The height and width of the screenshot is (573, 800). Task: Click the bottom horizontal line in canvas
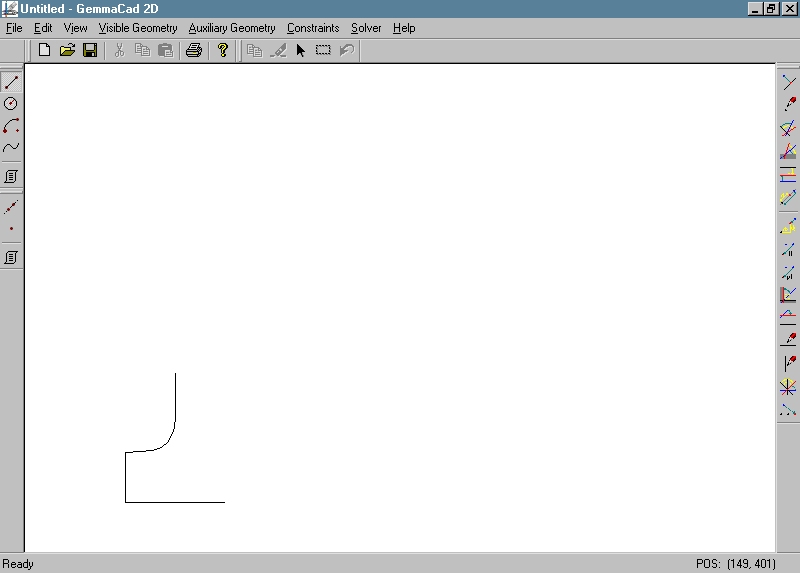point(175,502)
